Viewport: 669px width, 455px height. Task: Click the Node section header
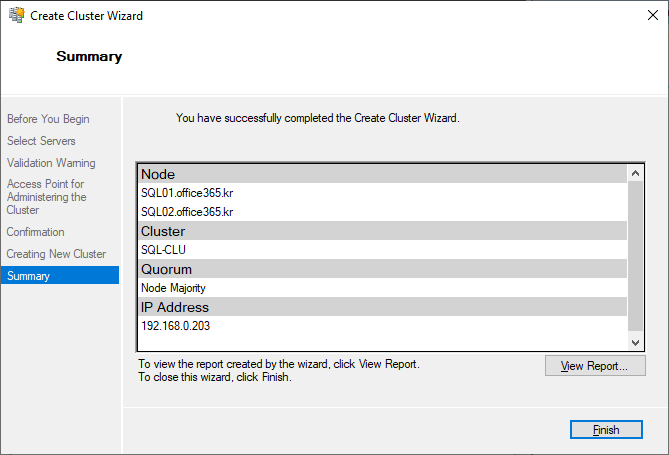click(383, 174)
